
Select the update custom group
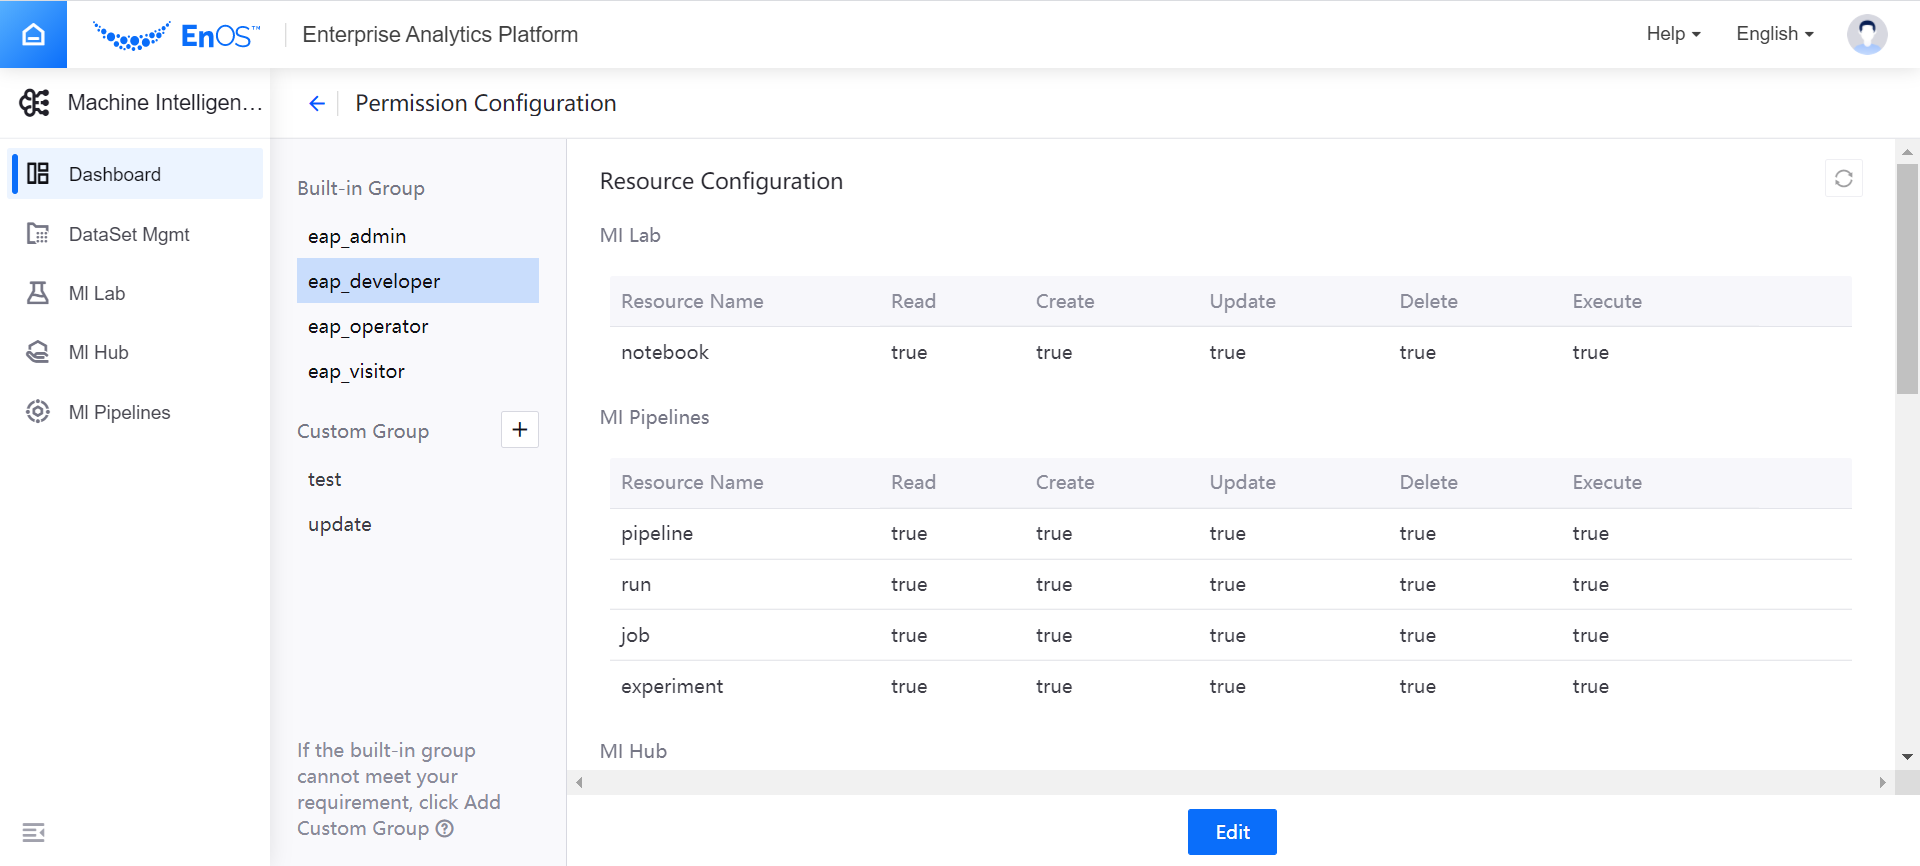tap(418, 524)
